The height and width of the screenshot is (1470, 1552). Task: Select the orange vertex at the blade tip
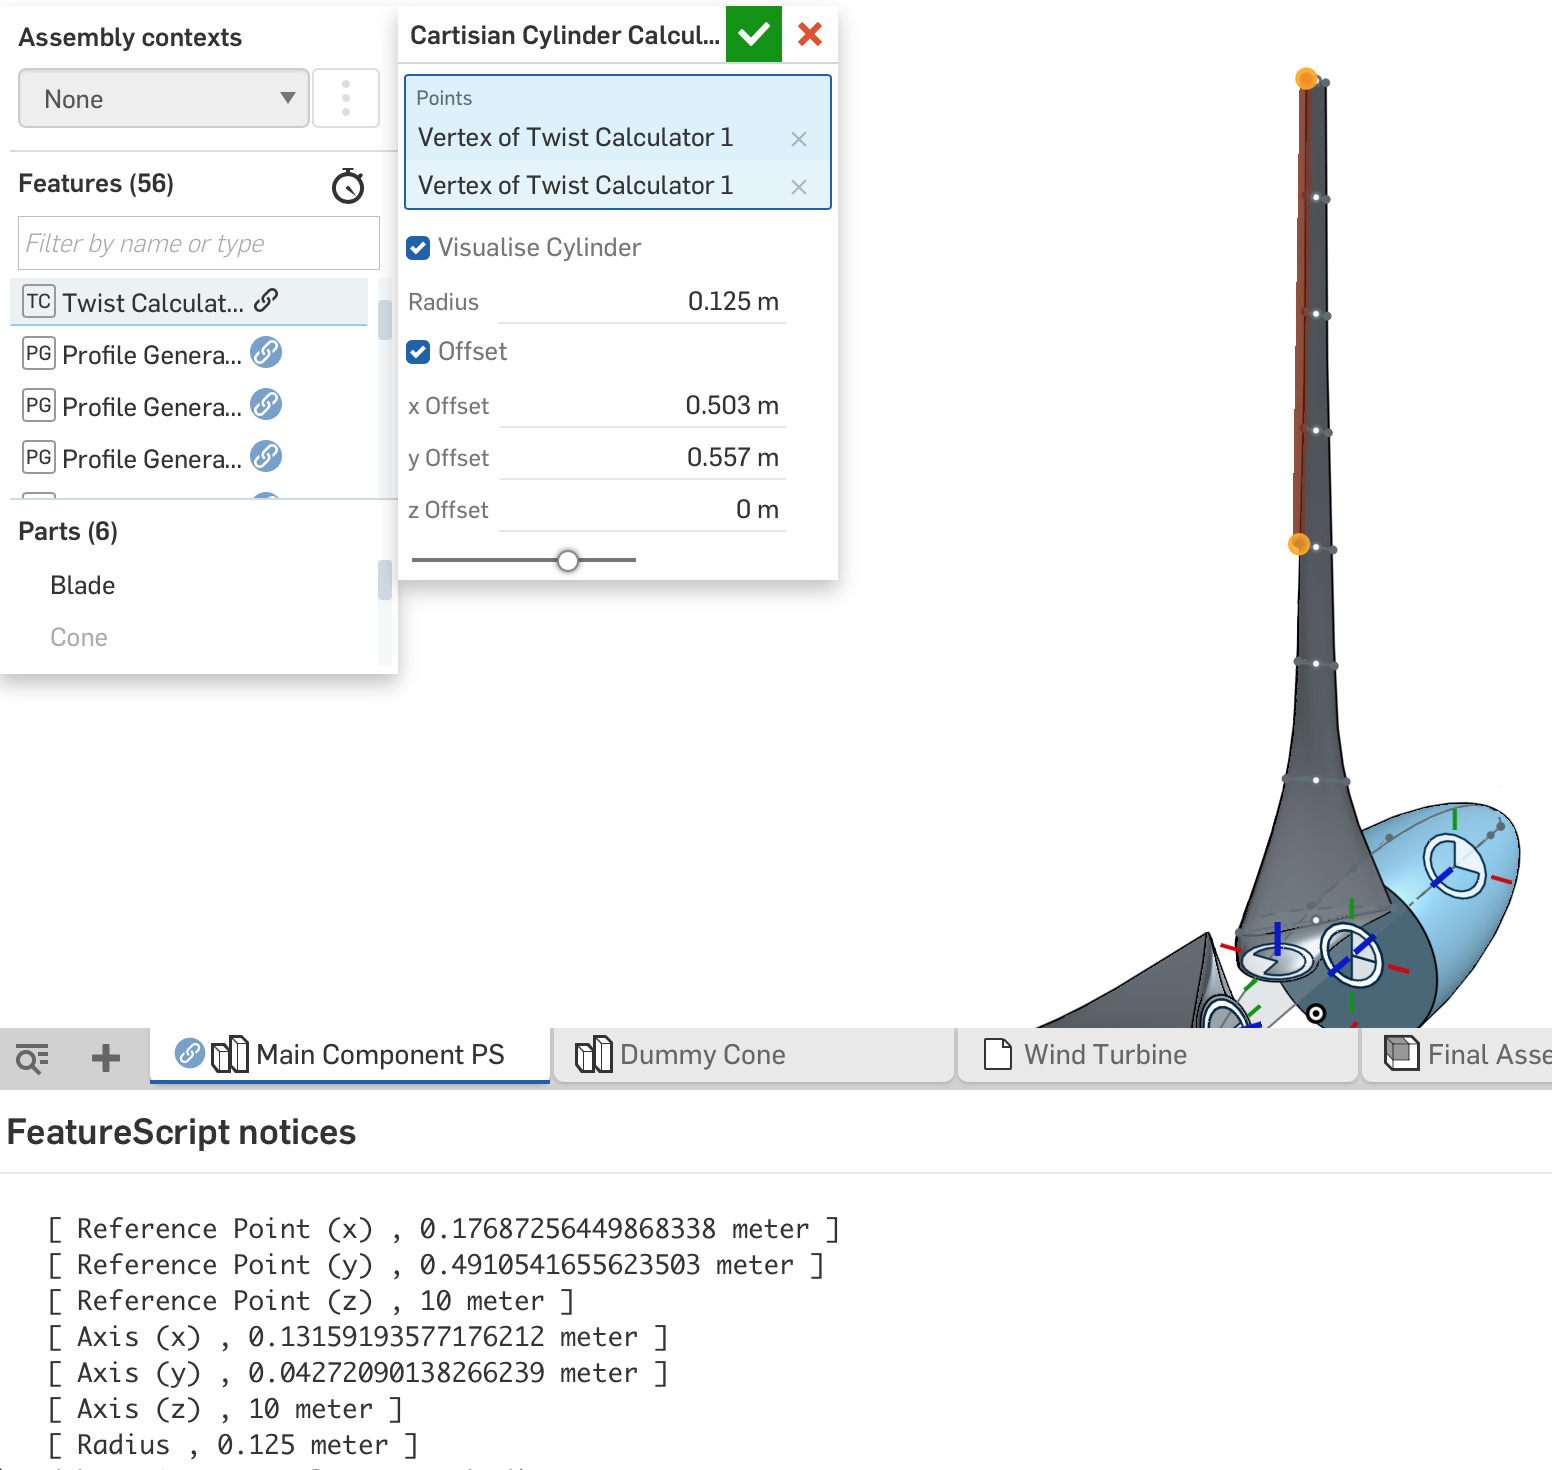pyautogui.click(x=1306, y=78)
